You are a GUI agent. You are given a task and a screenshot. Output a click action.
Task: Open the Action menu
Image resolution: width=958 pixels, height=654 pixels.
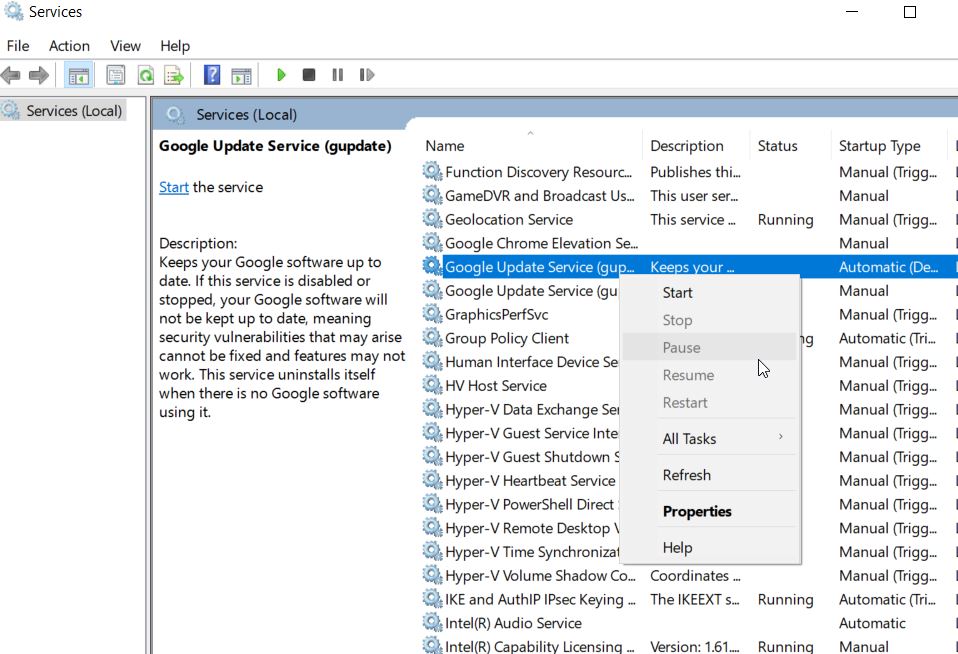click(x=69, y=46)
